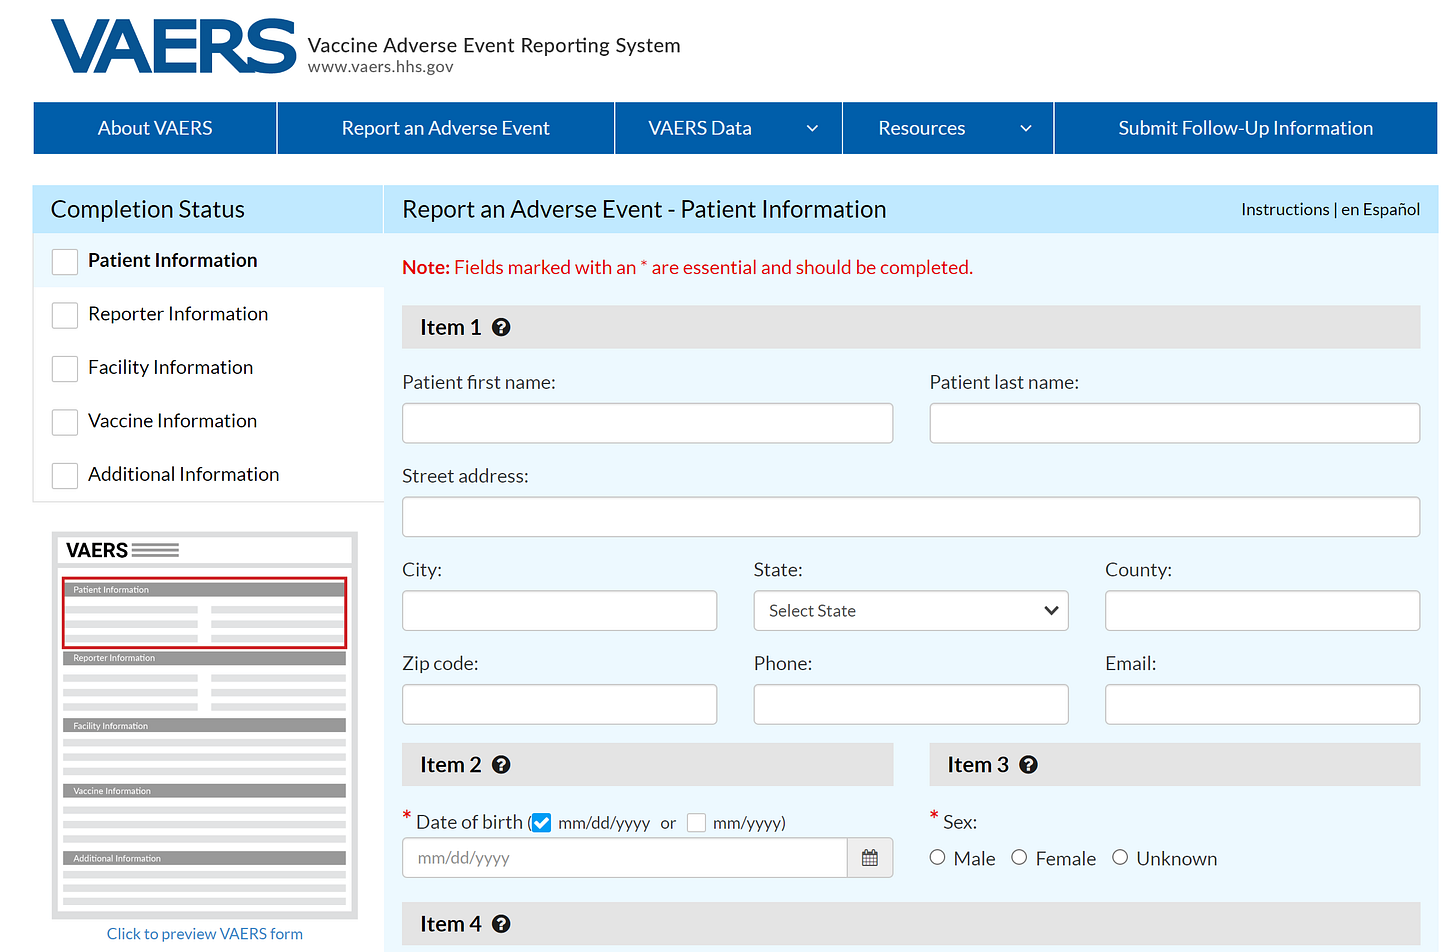Open the date of birth calendar picker

pyautogui.click(x=870, y=858)
